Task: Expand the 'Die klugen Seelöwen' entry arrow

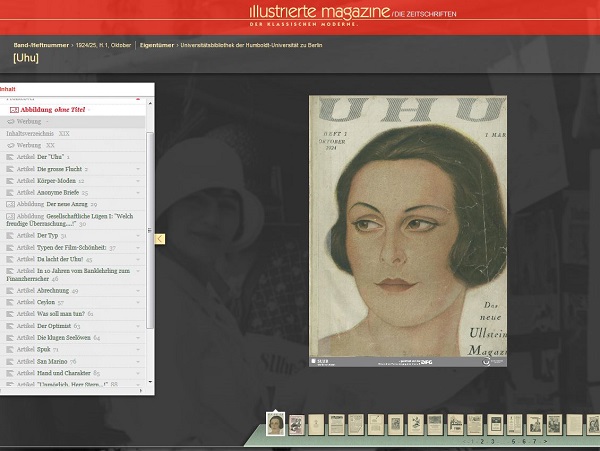Action: tap(138, 338)
